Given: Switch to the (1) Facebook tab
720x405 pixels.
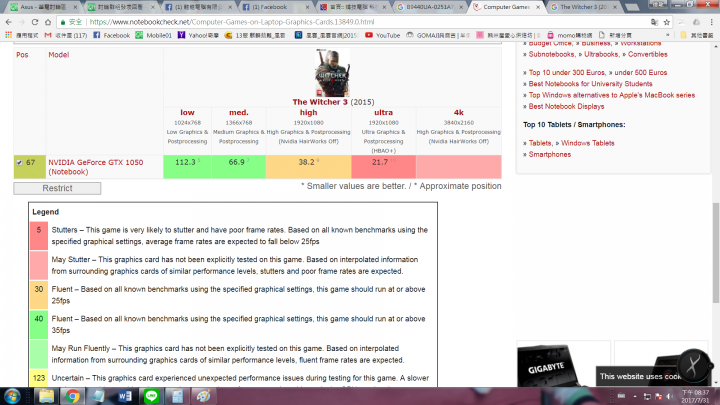Looking at the screenshot, I should 274,7.
